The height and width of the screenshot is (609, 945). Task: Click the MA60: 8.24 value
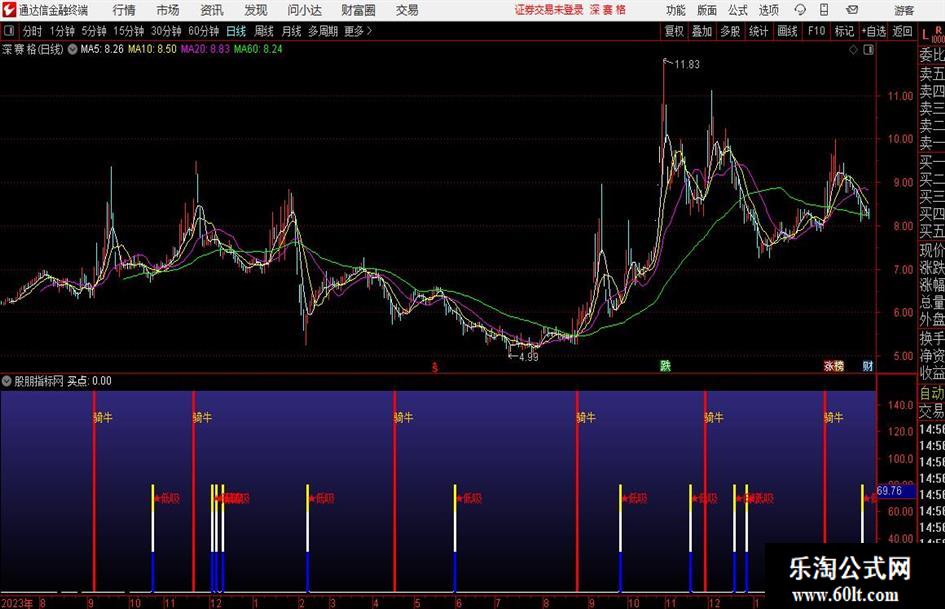(x=258, y=49)
